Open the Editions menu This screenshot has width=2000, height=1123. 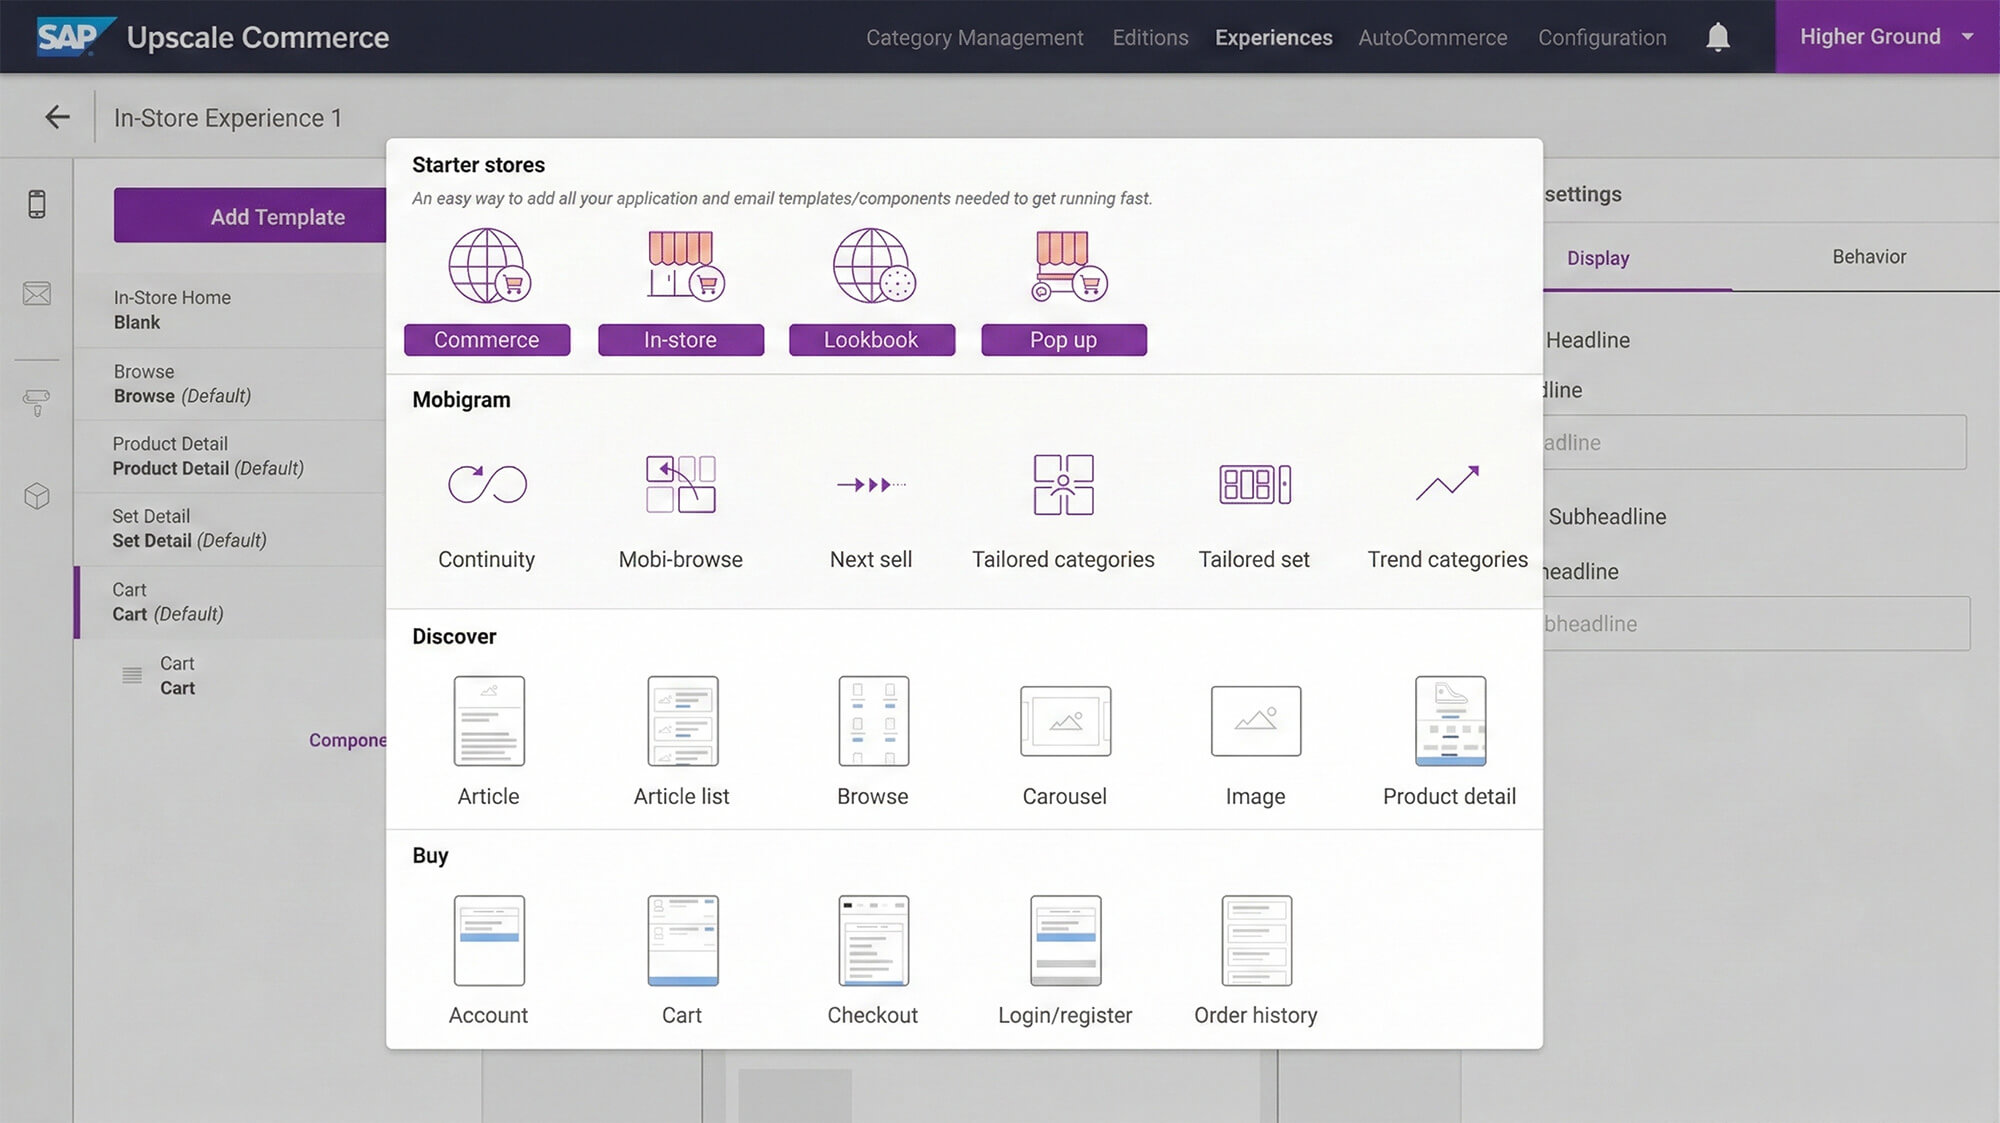pyautogui.click(x=1150, y=38)
